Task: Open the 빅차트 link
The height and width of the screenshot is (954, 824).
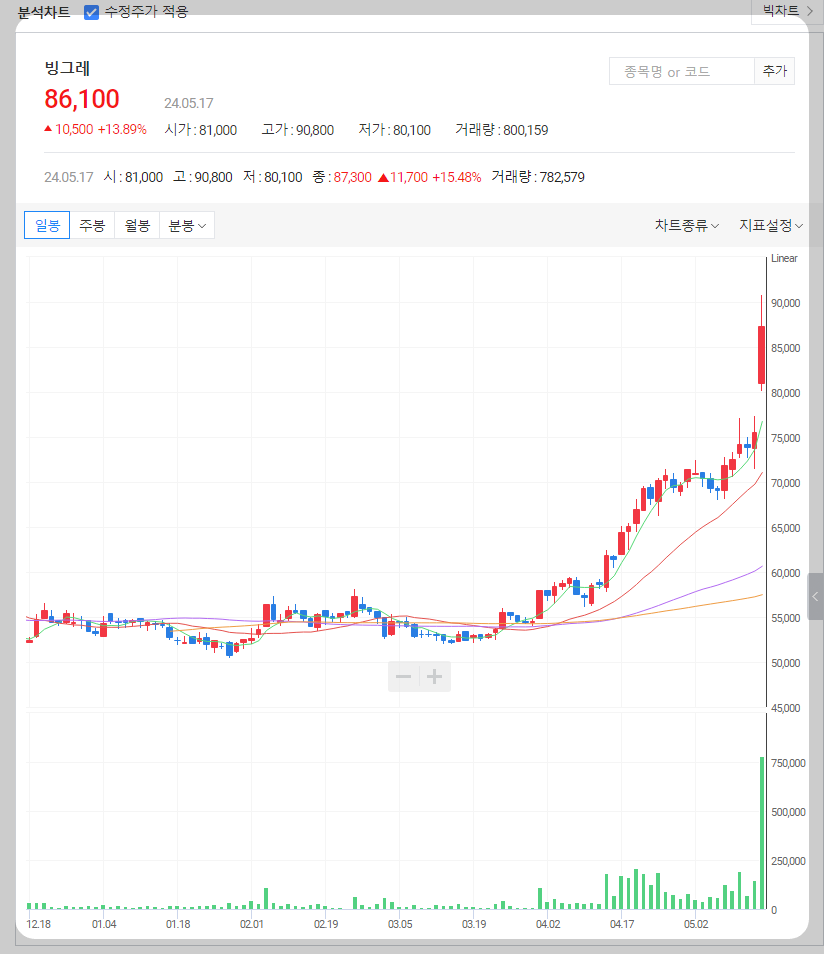Action: click(x=787, y=11)
